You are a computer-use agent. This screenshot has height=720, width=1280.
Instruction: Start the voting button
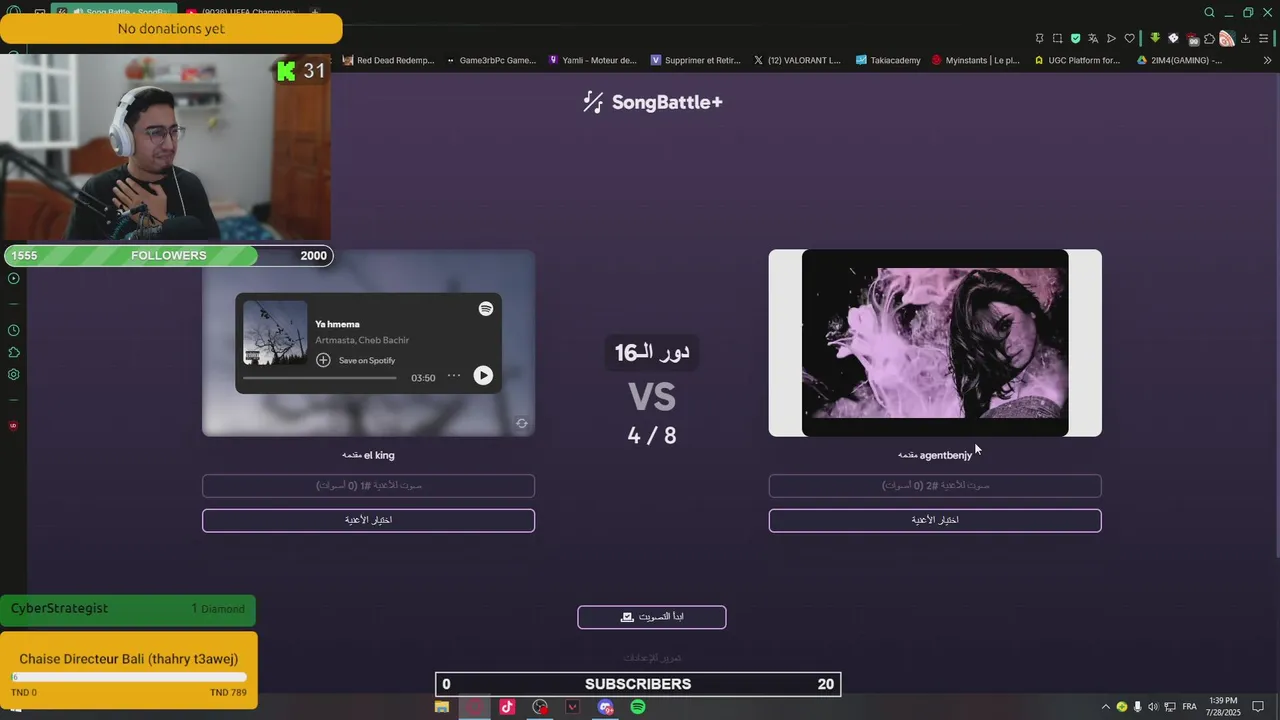point(652,617)
